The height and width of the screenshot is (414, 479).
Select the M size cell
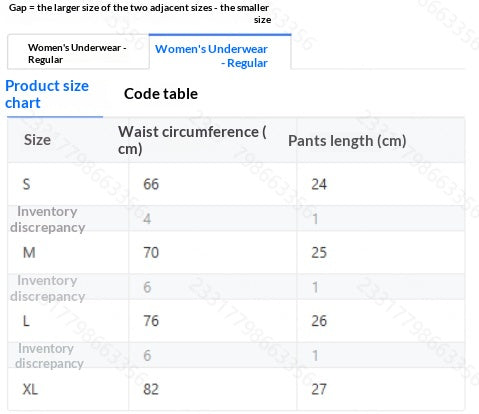pos(29,252)
